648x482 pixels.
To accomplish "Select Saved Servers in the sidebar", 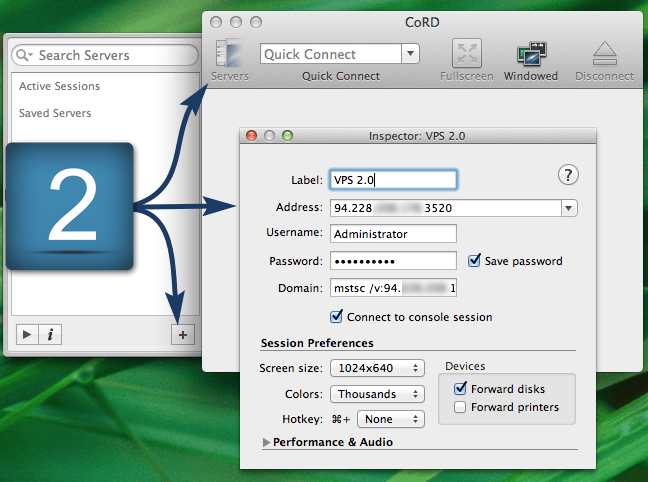I will pos(55,113).
